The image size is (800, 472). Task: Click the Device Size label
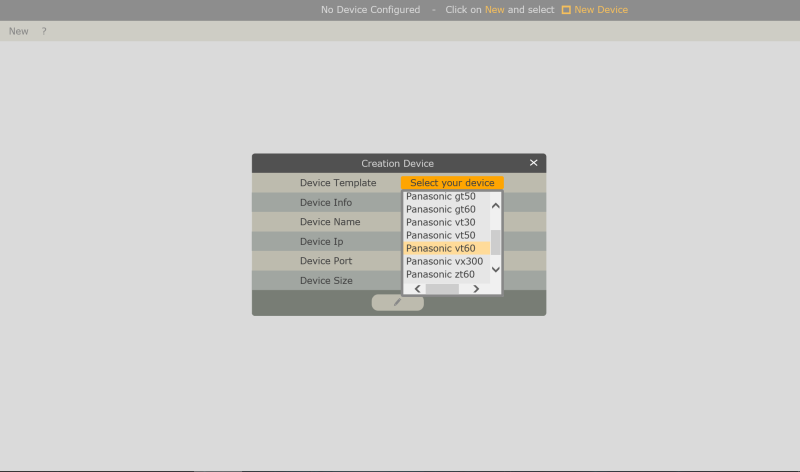coord(326,281)
